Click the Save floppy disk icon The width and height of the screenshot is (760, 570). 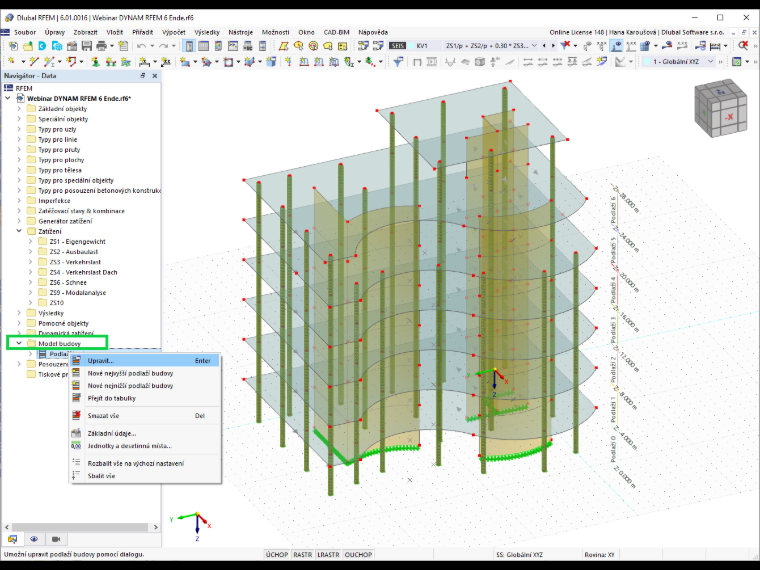(x=87, y=46)
